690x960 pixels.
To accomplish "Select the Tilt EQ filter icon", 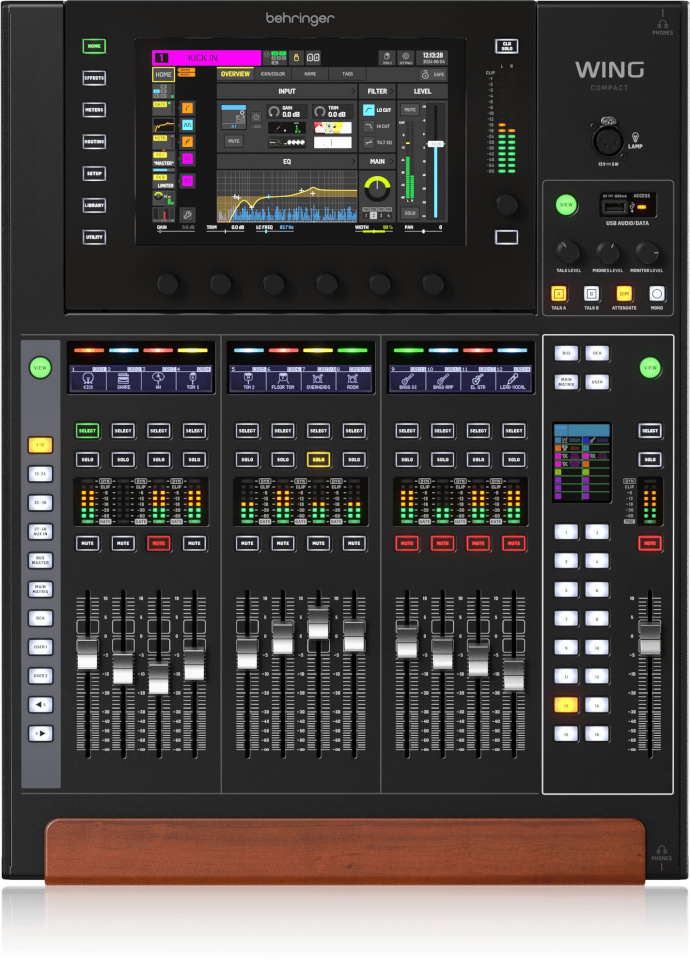I will pos(369,142).
